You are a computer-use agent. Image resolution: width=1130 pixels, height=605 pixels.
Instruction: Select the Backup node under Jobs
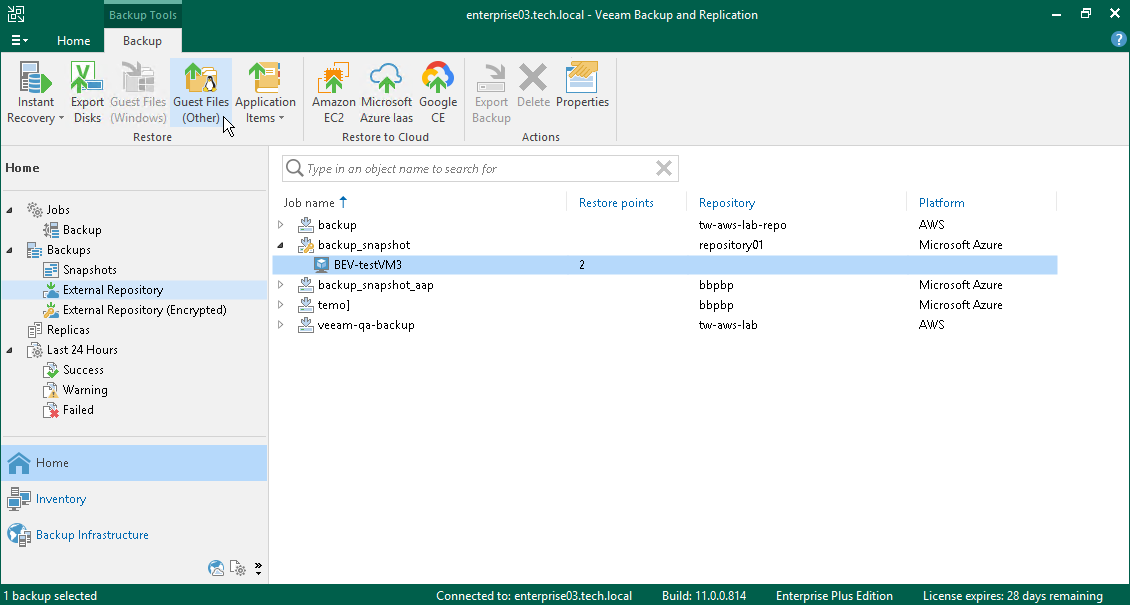81,230
